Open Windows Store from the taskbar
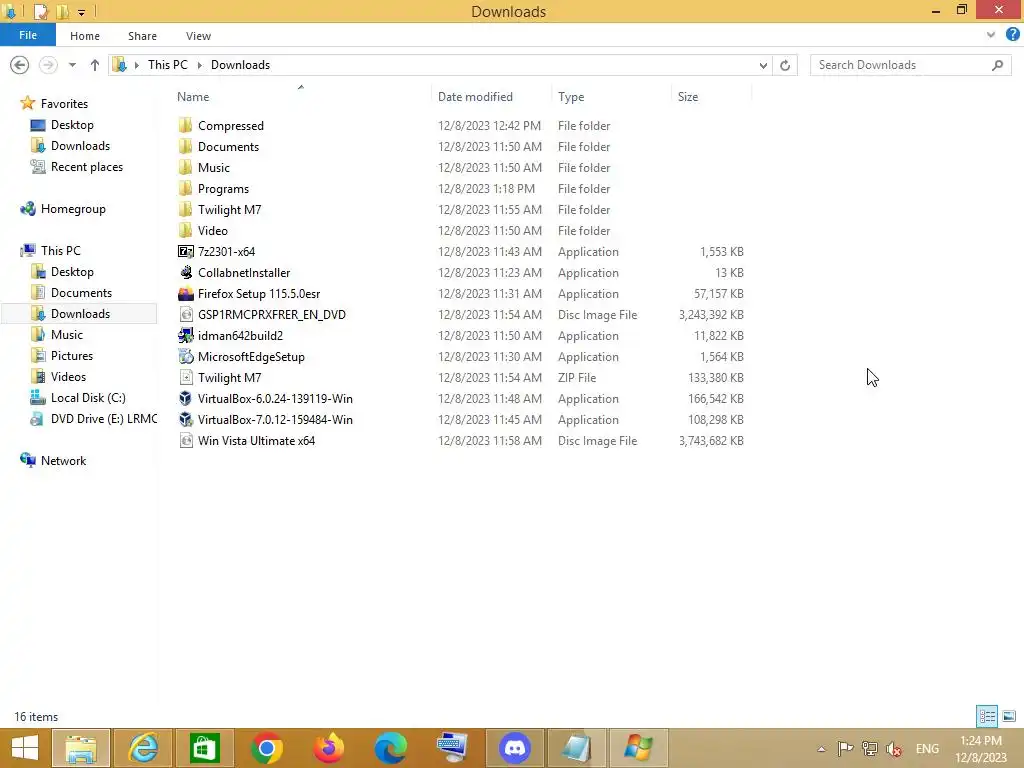The image size is (1024, 768). click(x=204, y=748)
